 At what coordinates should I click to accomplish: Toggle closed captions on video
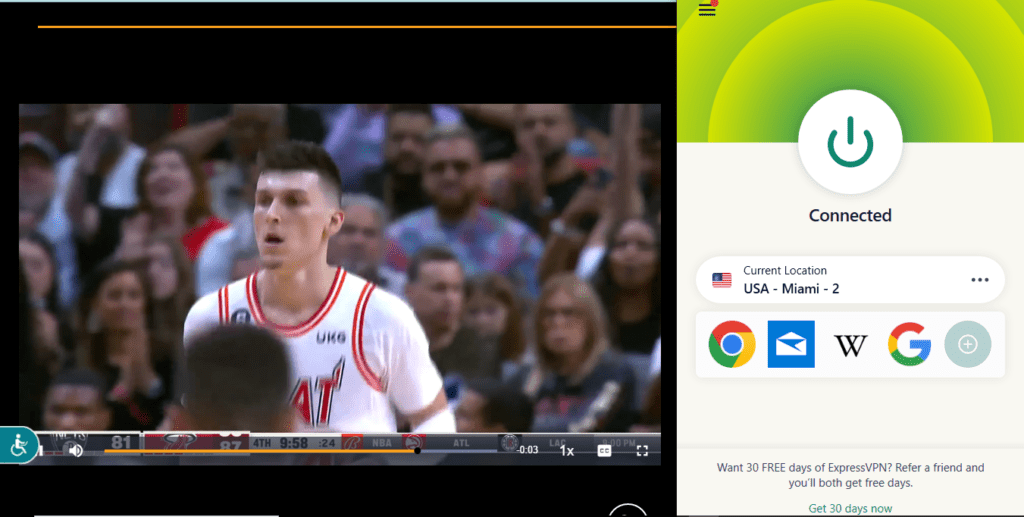pyautogui.click(x=604, y=451)
